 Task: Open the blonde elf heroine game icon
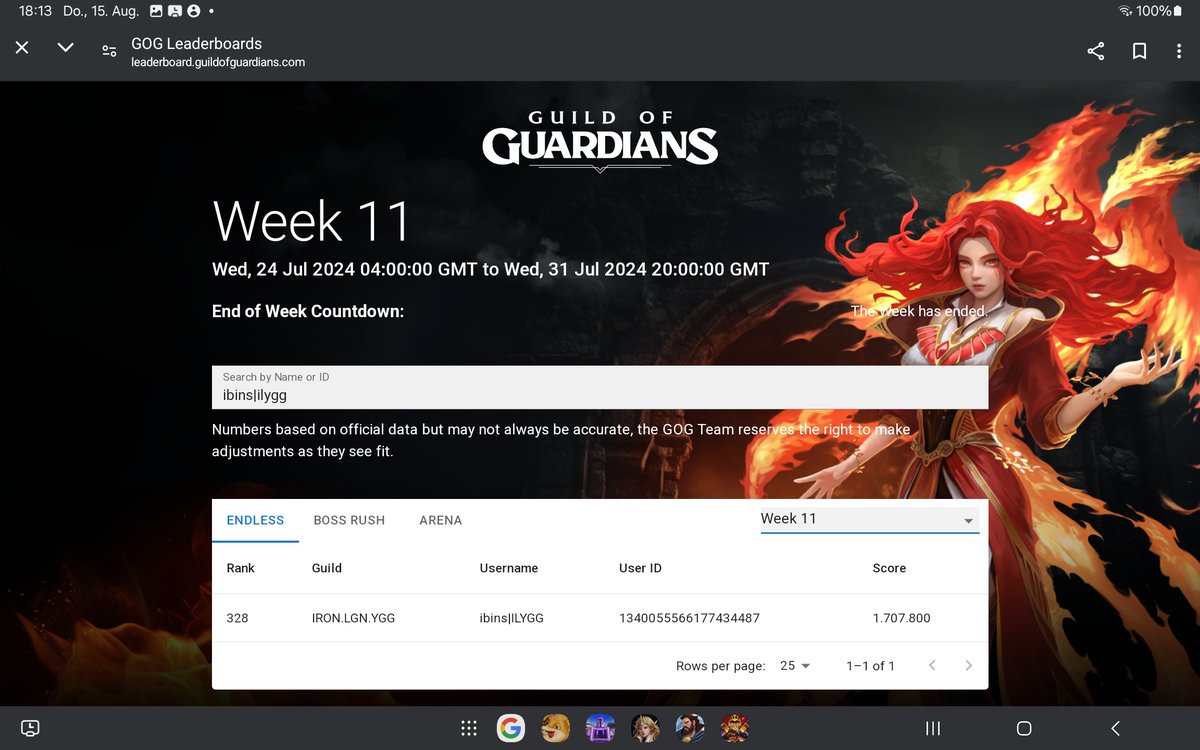(645, 728)
